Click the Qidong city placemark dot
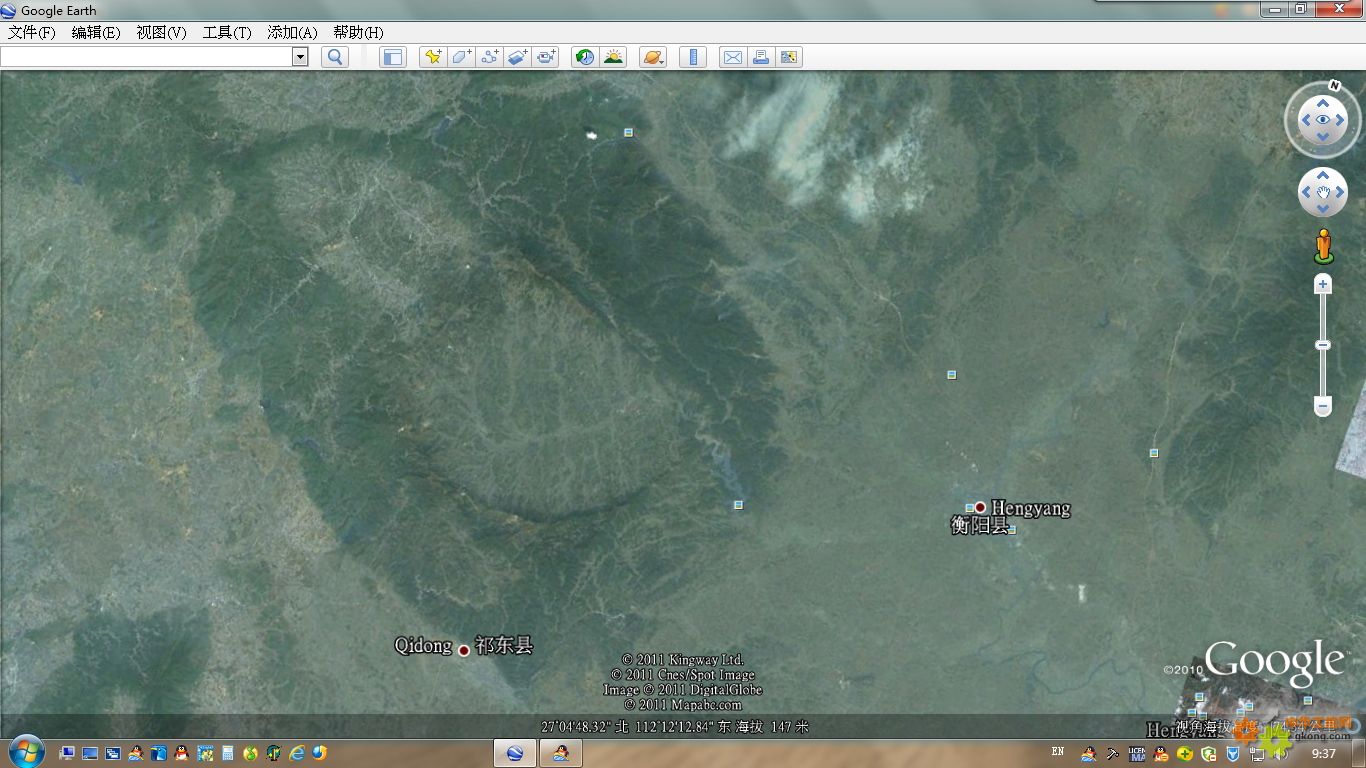This screenshot has height=768, width=1366. pos(464,650)
